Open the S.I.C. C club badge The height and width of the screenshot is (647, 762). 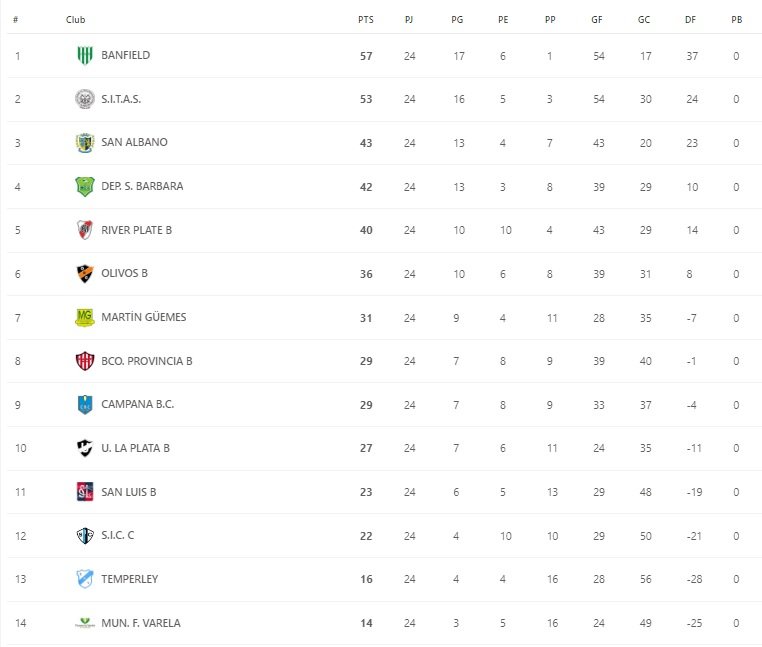(85, 535)
